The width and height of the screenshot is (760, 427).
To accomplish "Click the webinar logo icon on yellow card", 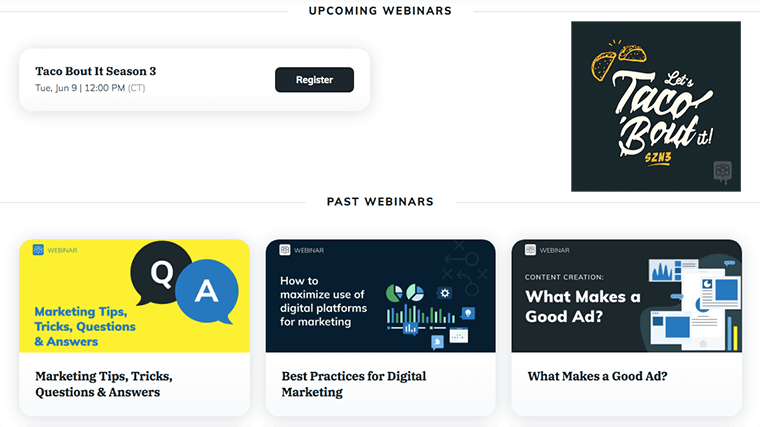I will [x=38, y=250].
